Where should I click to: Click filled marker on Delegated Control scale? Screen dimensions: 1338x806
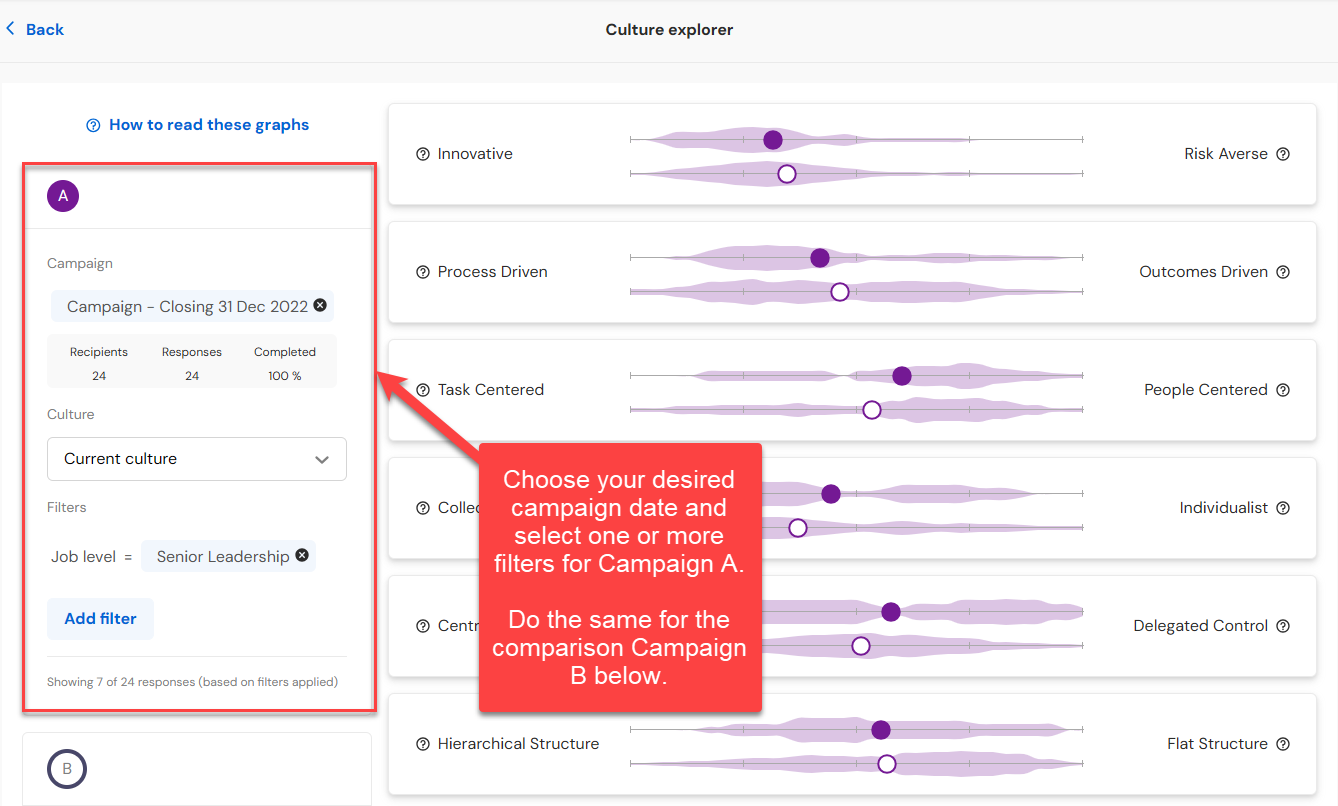891,612
